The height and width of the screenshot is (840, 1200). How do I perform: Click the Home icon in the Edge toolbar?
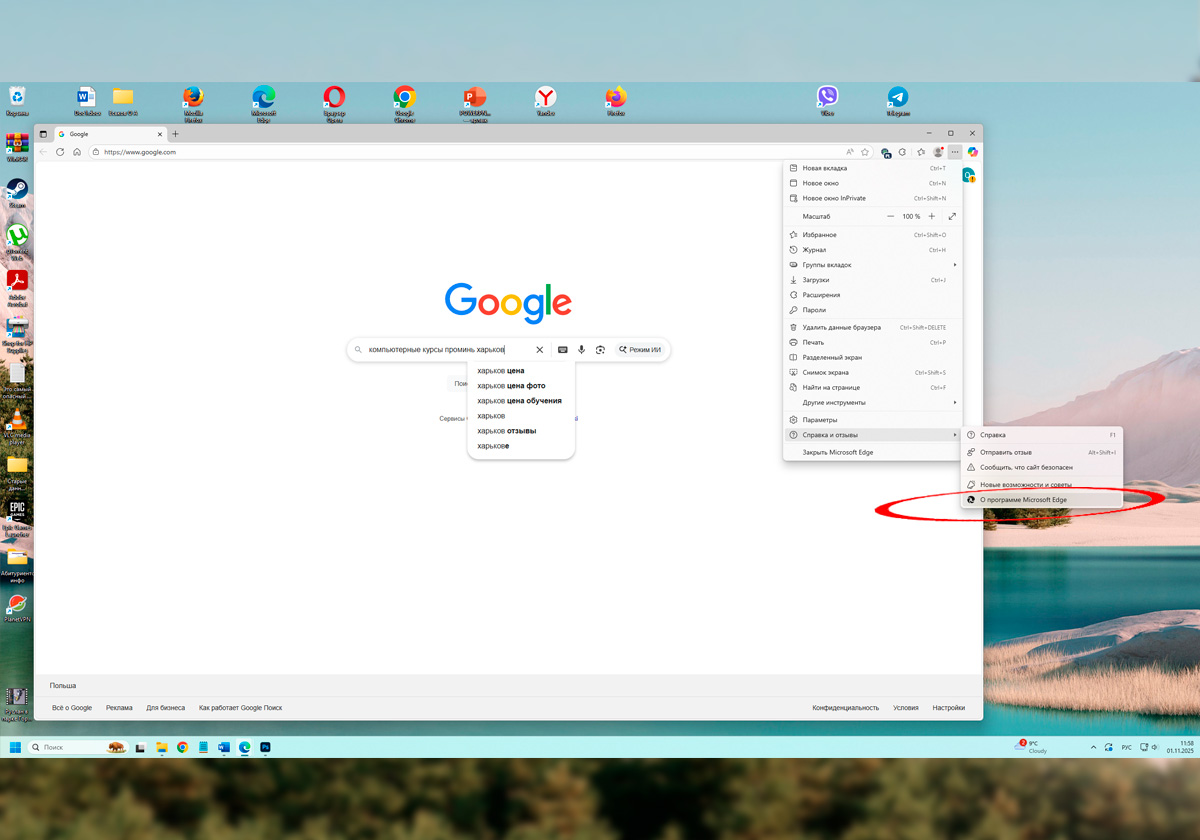click(77, 152)
